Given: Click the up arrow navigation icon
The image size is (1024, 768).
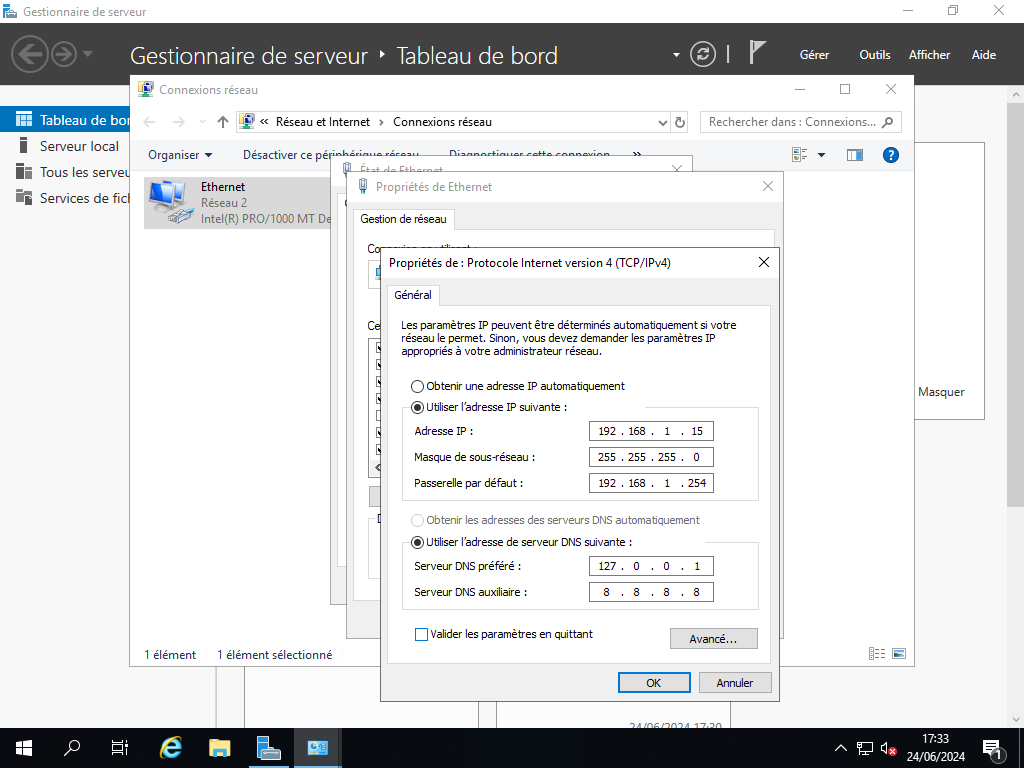Looking at the screenshot, I should coord(223,122).
